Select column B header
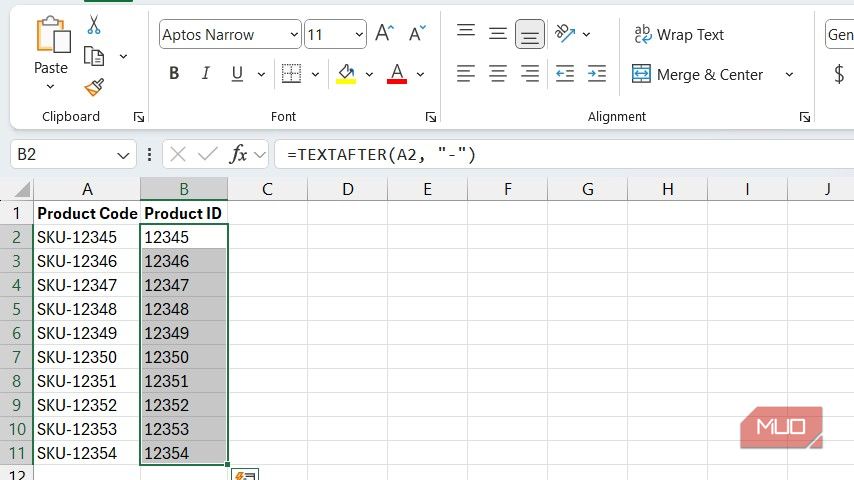This screenshot has height=480, width=854. pos(184,189)
